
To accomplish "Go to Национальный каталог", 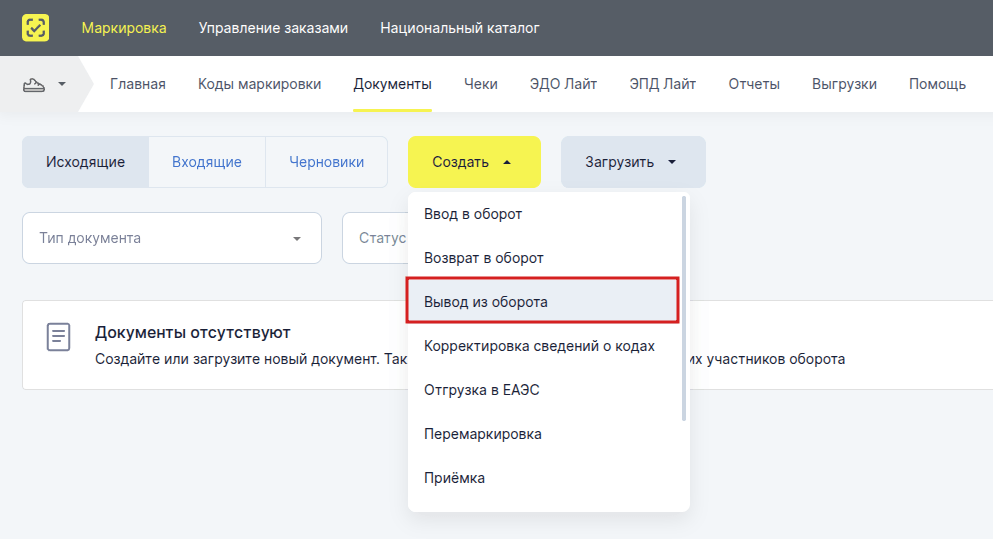I will tap(460, 28).
